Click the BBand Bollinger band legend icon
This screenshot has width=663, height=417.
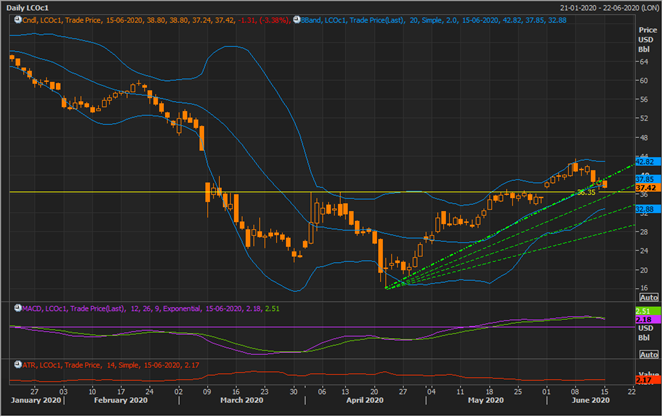click(296, 19)
